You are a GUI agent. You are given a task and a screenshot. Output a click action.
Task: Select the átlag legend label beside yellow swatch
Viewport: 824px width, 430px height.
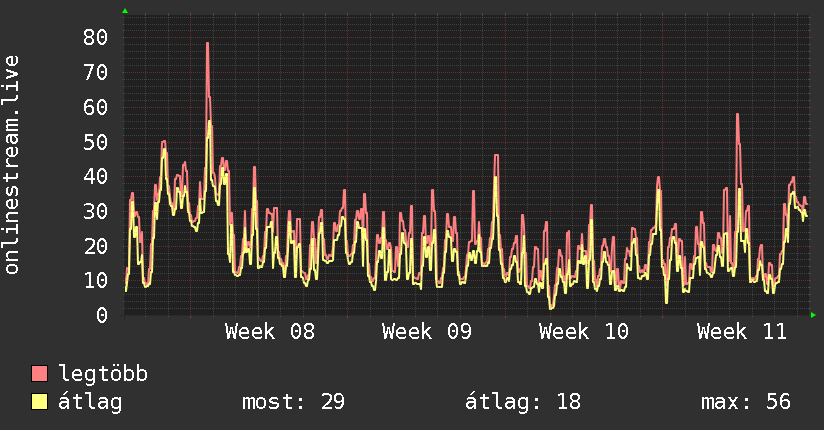click(90, 402)
